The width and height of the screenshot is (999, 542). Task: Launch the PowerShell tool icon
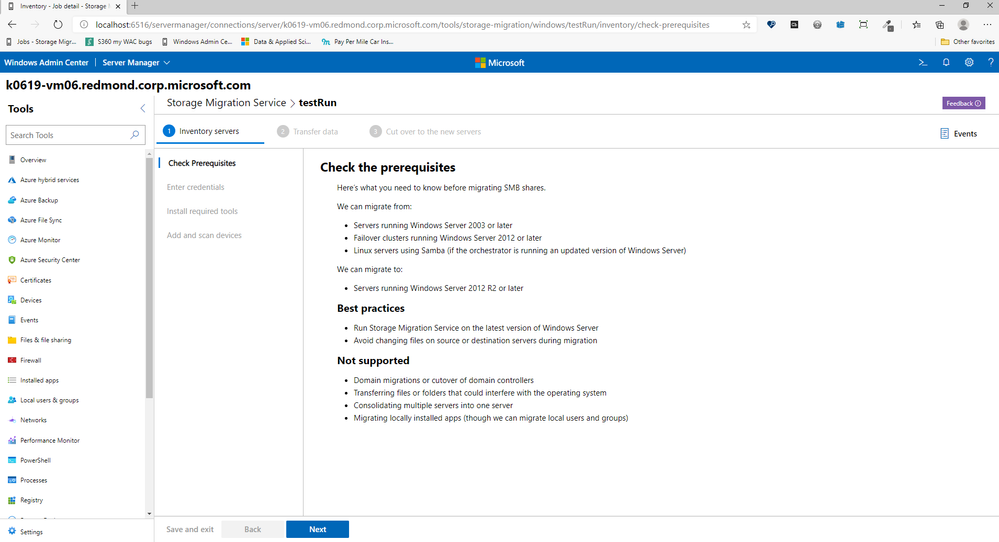[x=11, y=460]
